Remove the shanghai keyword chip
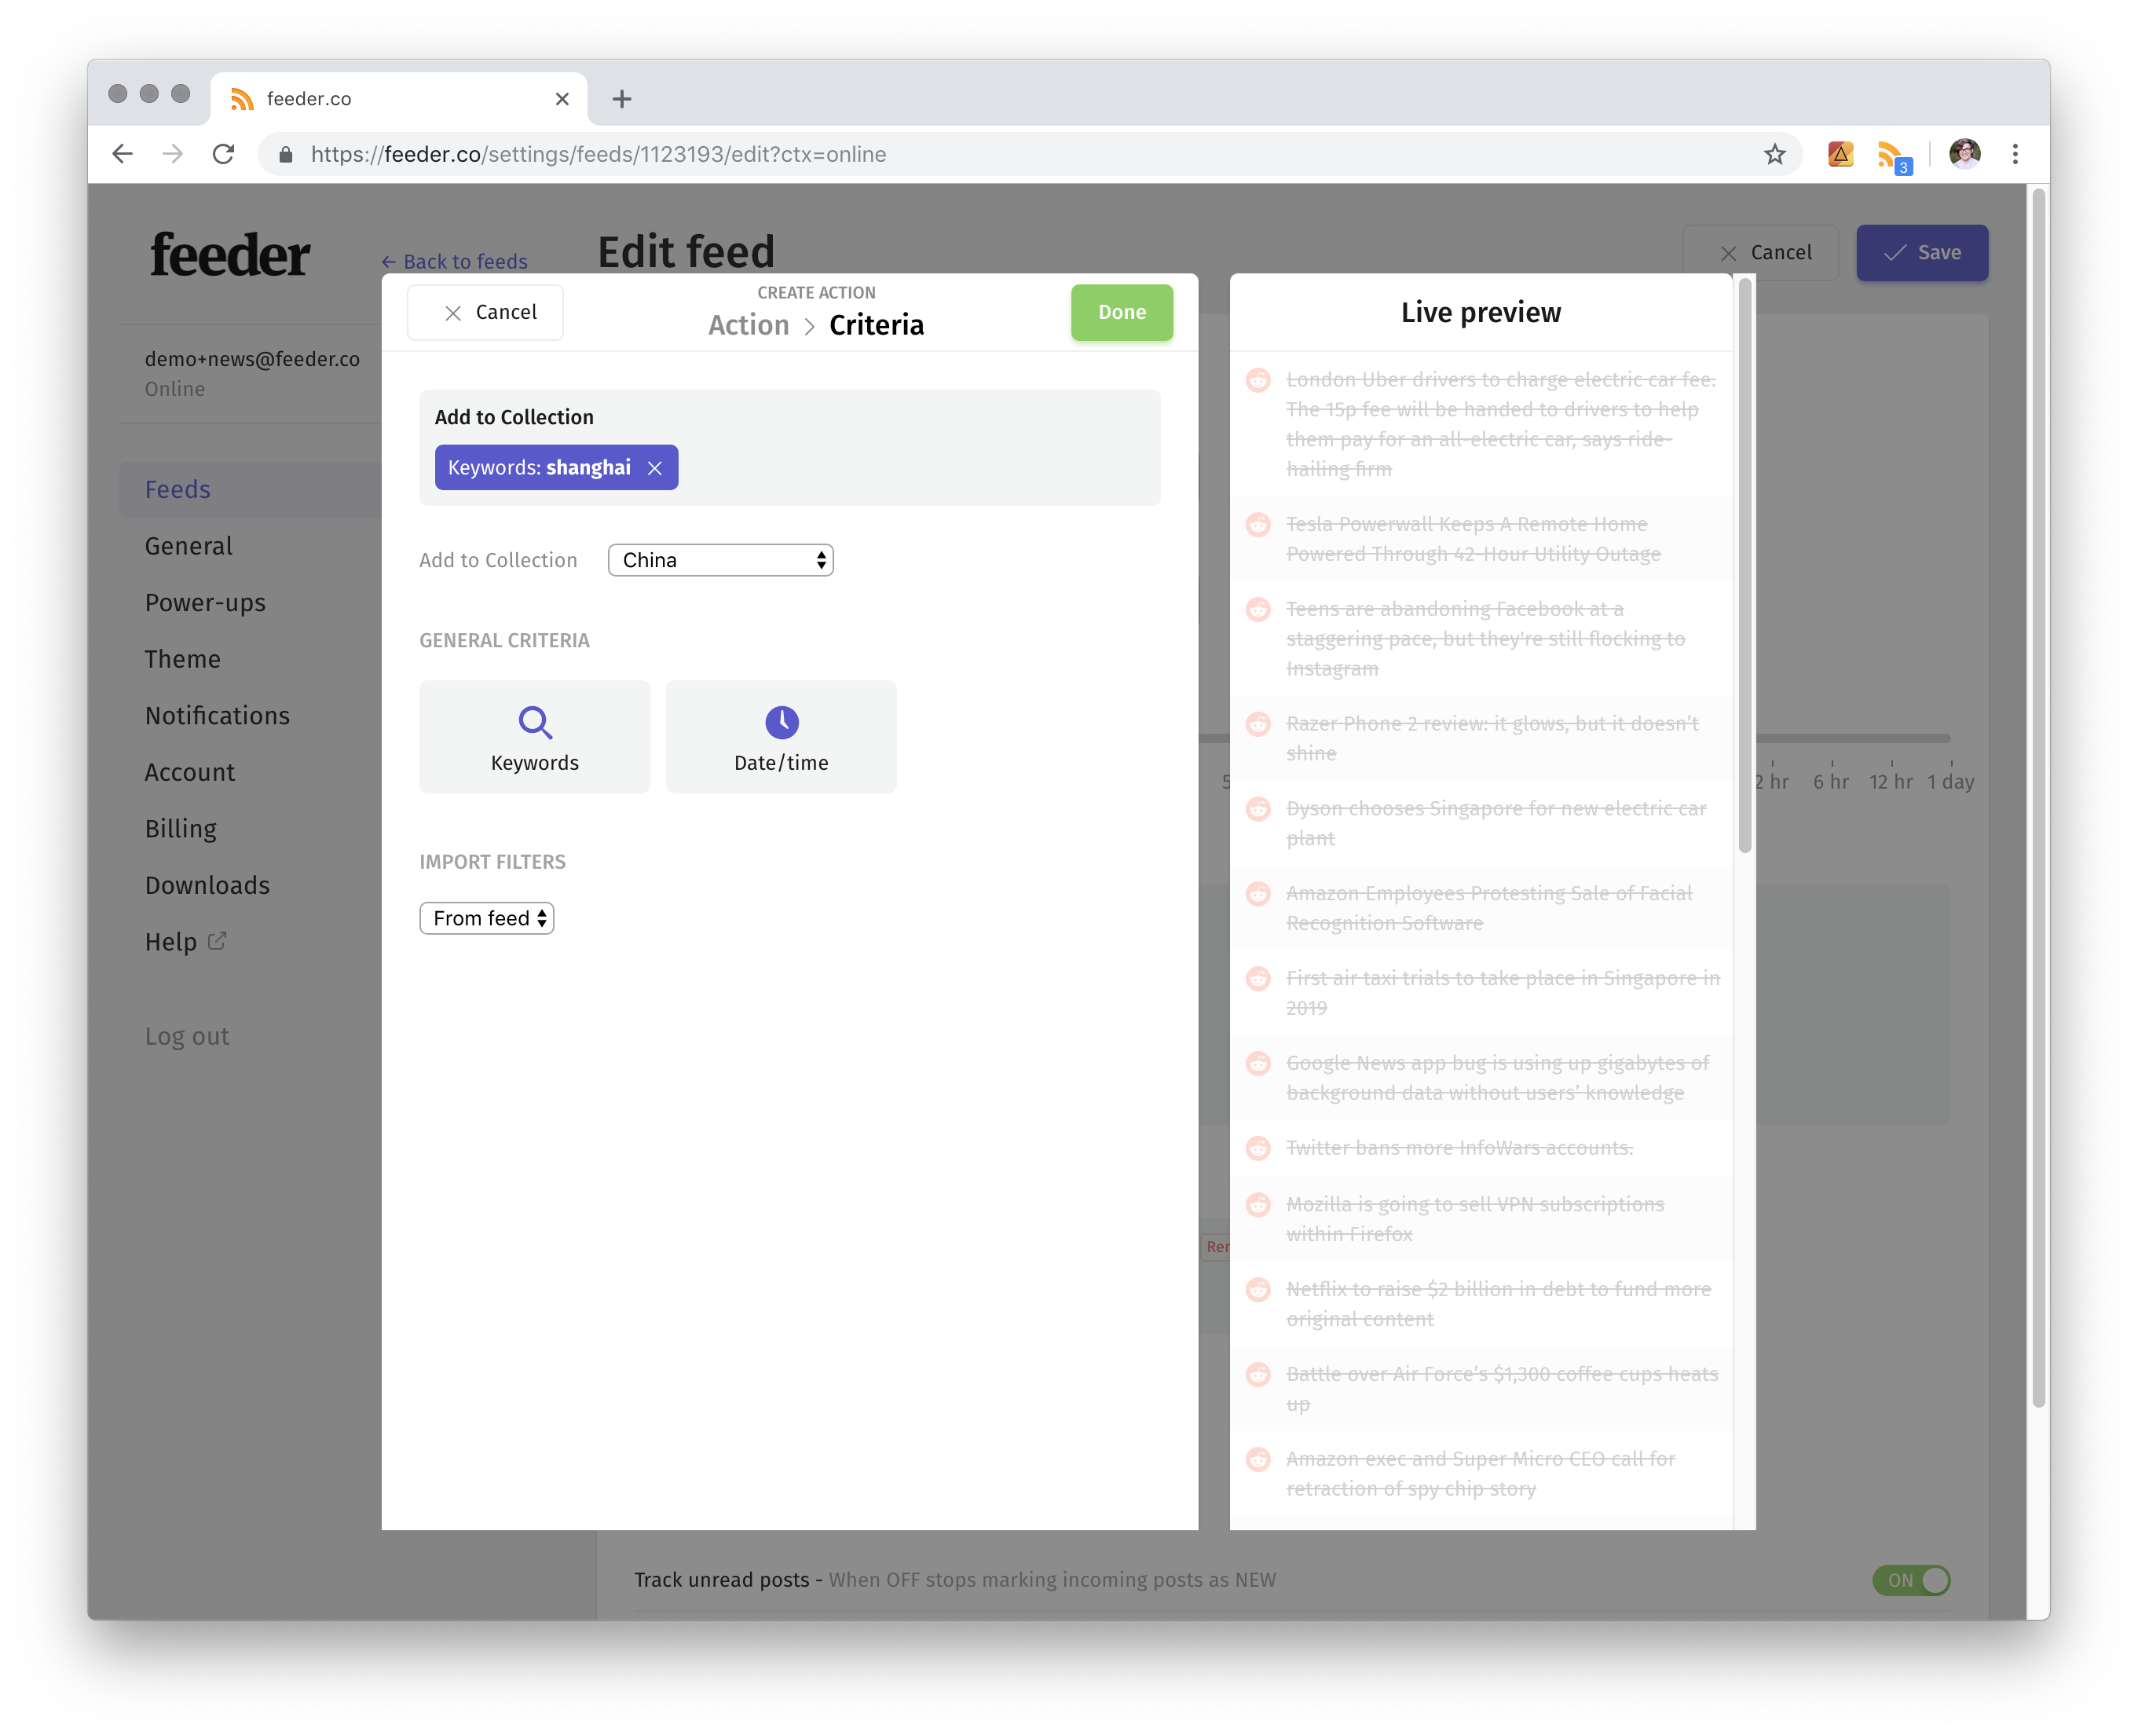 [655, 468]
